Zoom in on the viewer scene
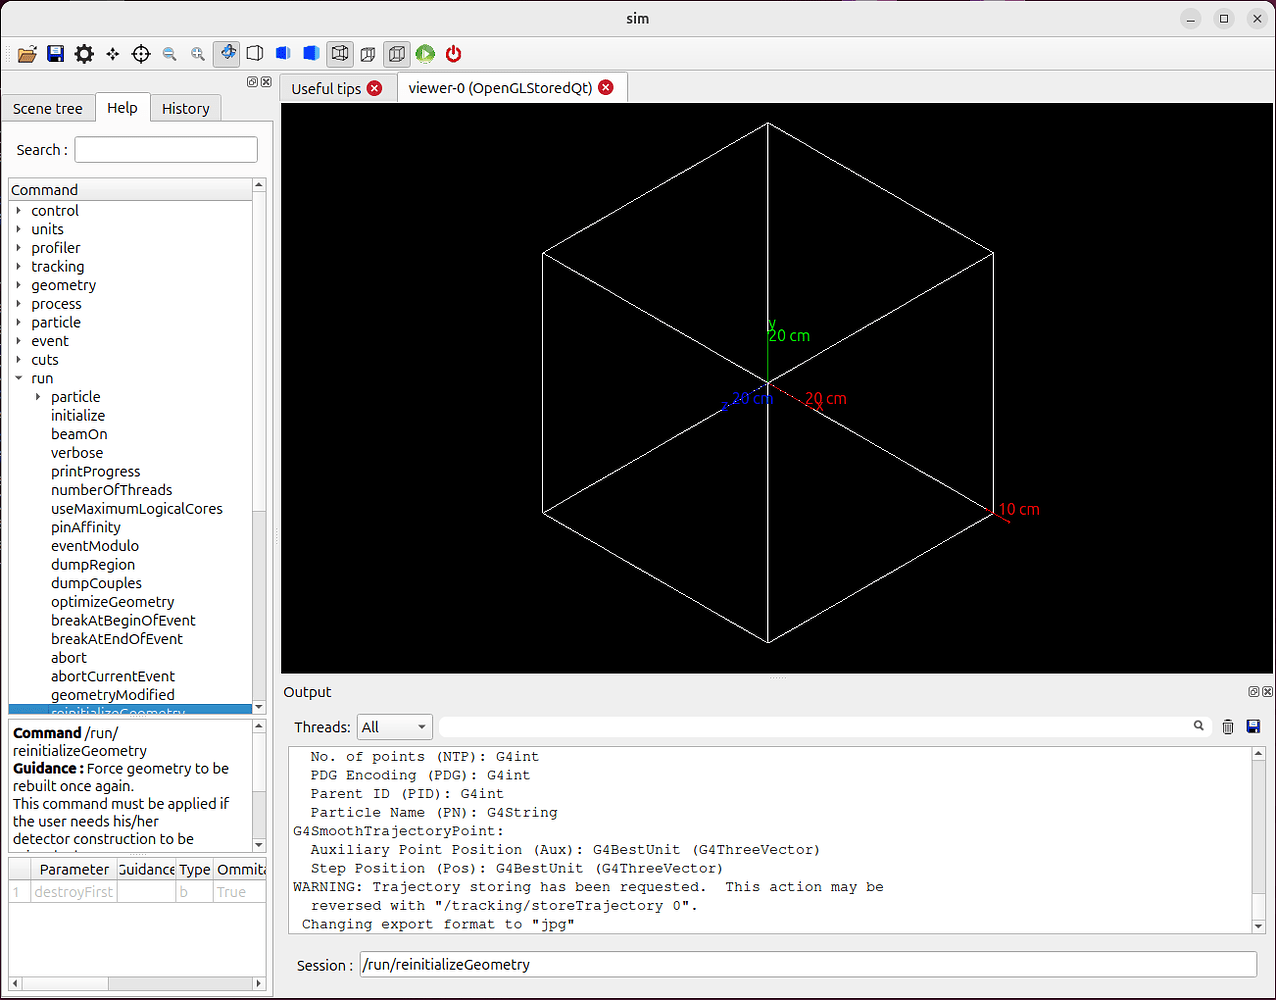This screenshot has width=1276, height=1000. (x=197, y=54)
